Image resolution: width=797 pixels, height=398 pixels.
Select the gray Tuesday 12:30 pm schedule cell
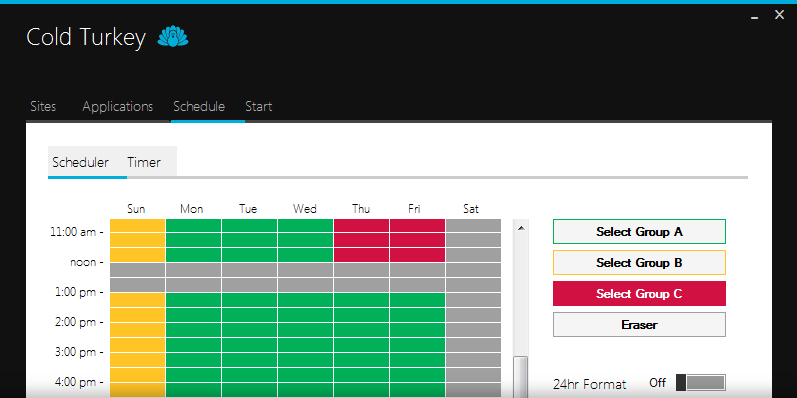coord(250,285)
